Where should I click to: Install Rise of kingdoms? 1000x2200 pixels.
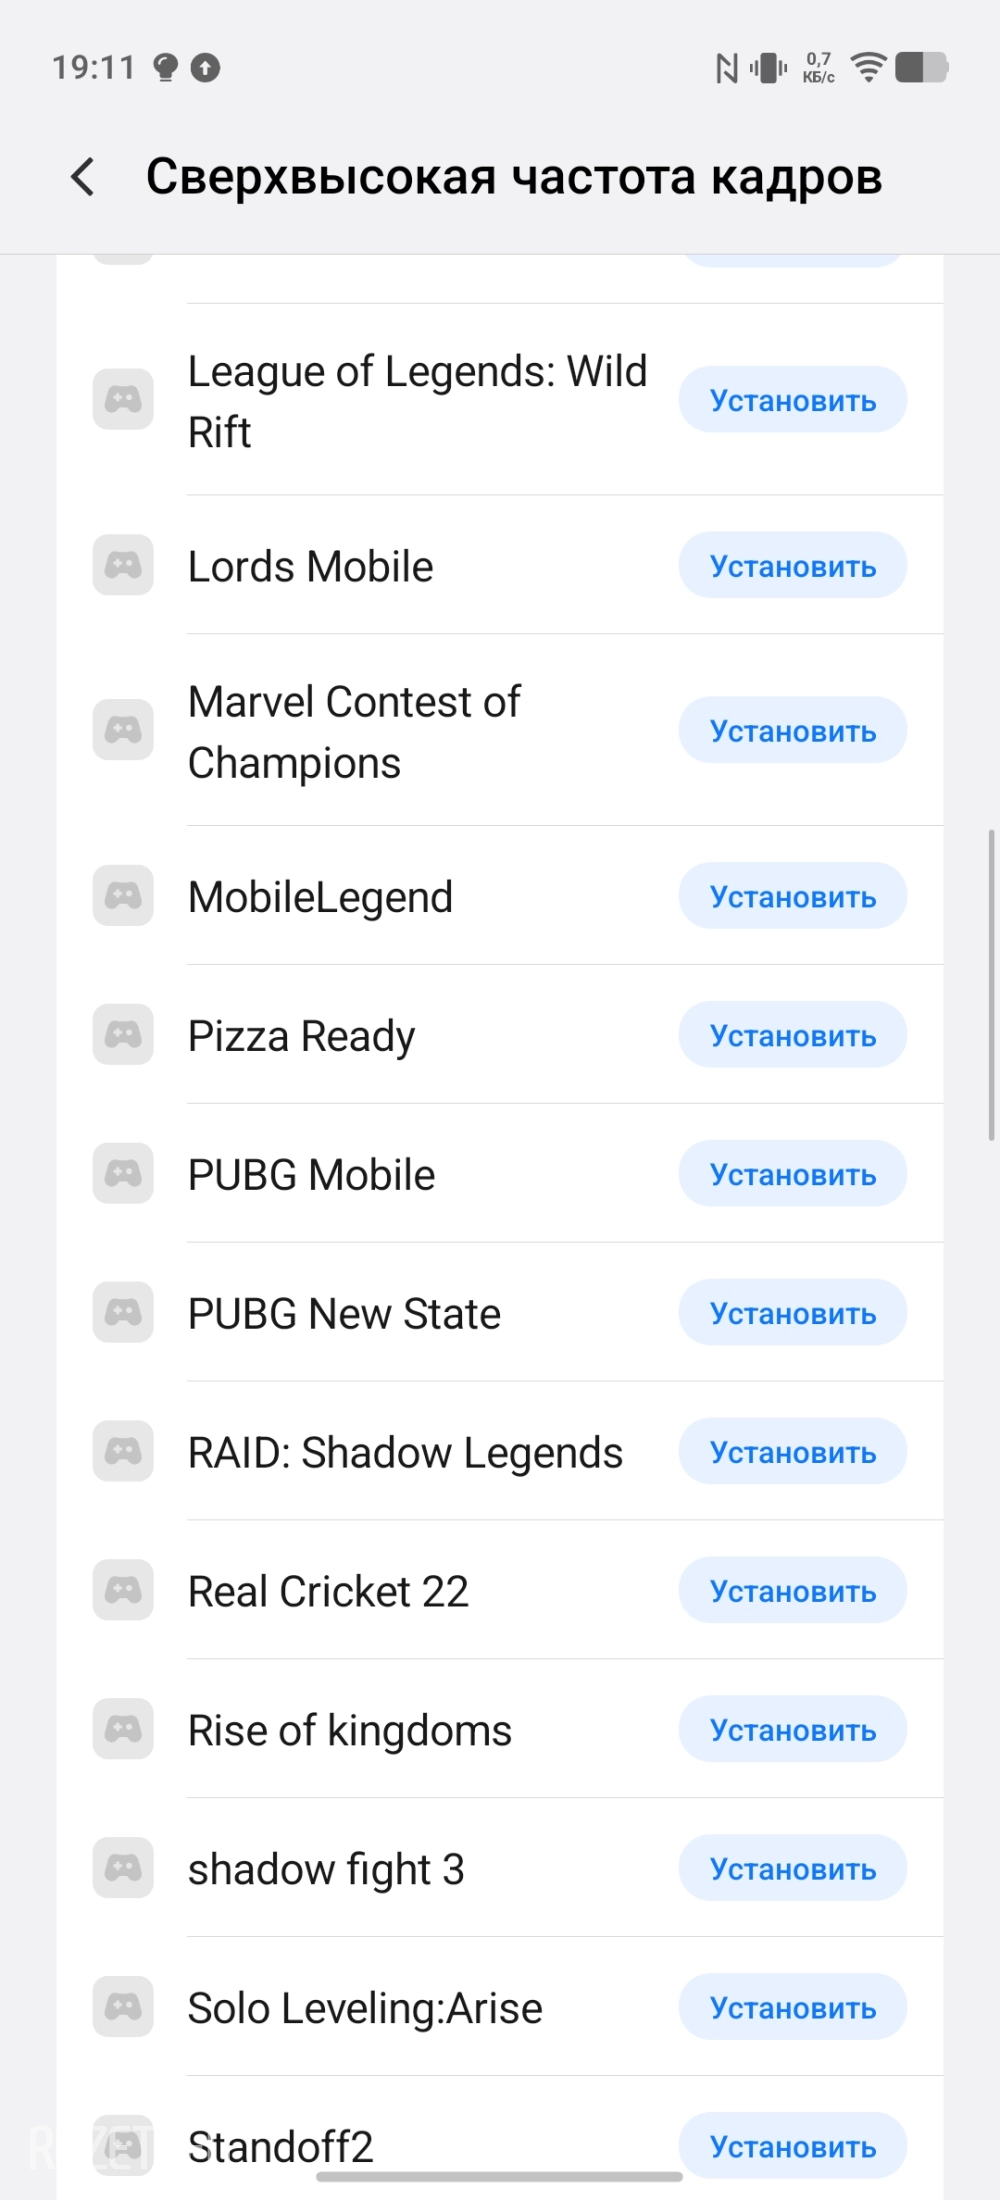tap(792, 1730)
